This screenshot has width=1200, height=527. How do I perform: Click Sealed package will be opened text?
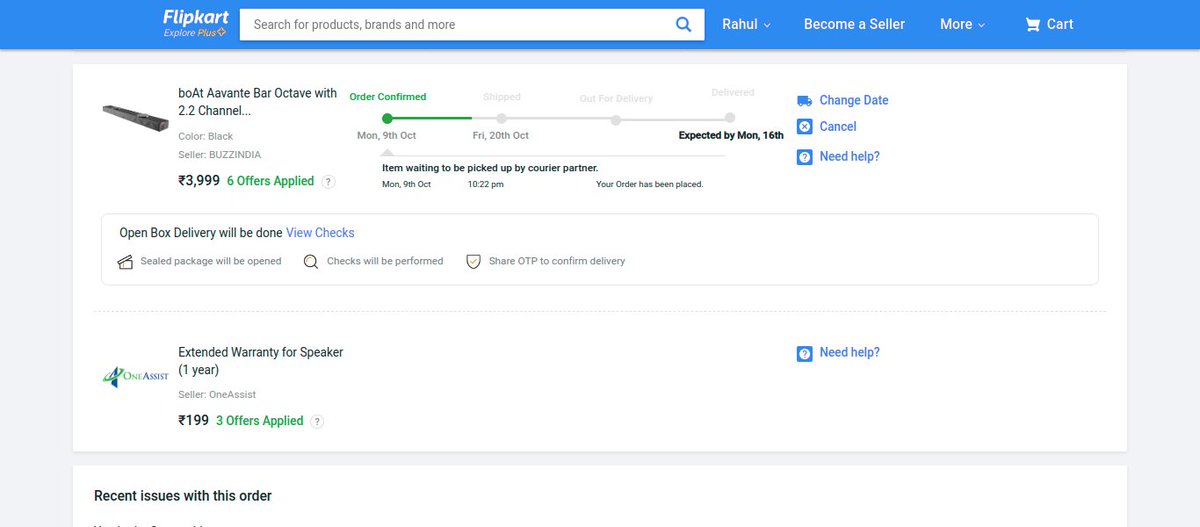point(211,261)
